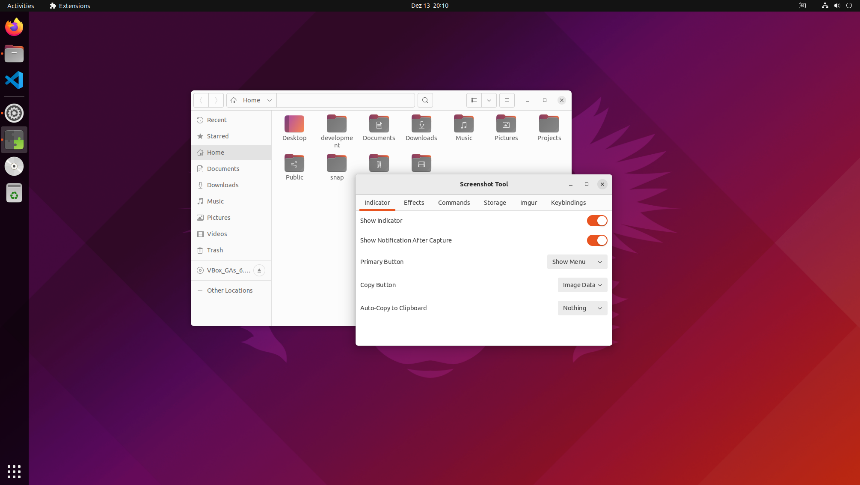
Task: Open the Desktop folder
Action: [294, 128]
